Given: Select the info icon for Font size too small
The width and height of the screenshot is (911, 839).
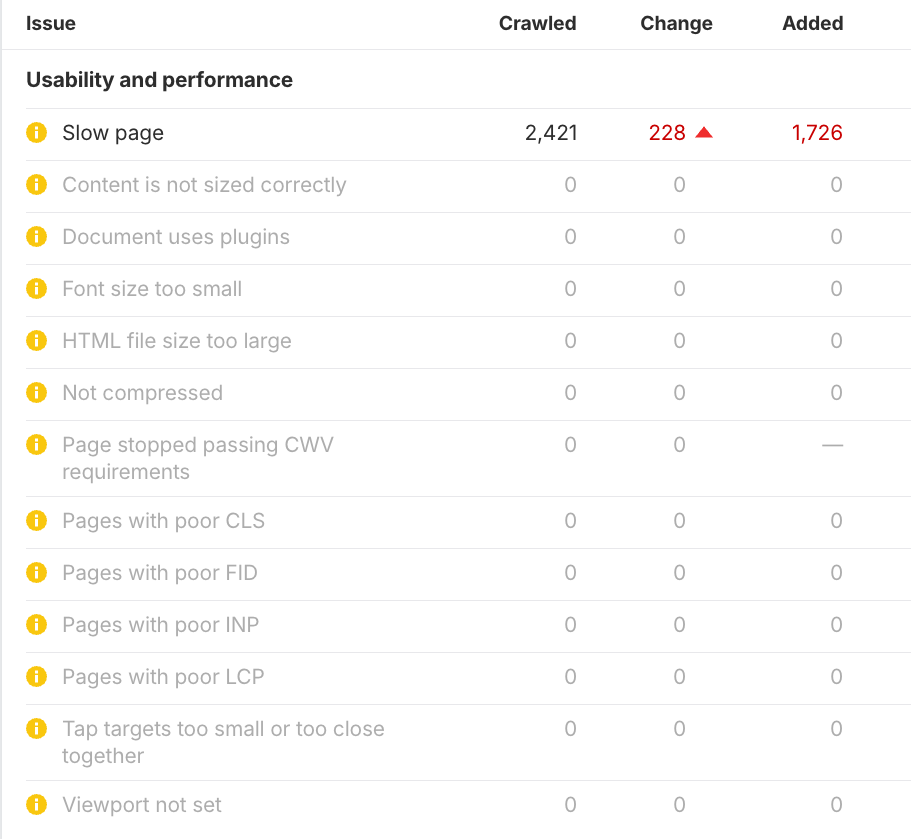Looking at the screenshot, I should [x=36, y=289].
